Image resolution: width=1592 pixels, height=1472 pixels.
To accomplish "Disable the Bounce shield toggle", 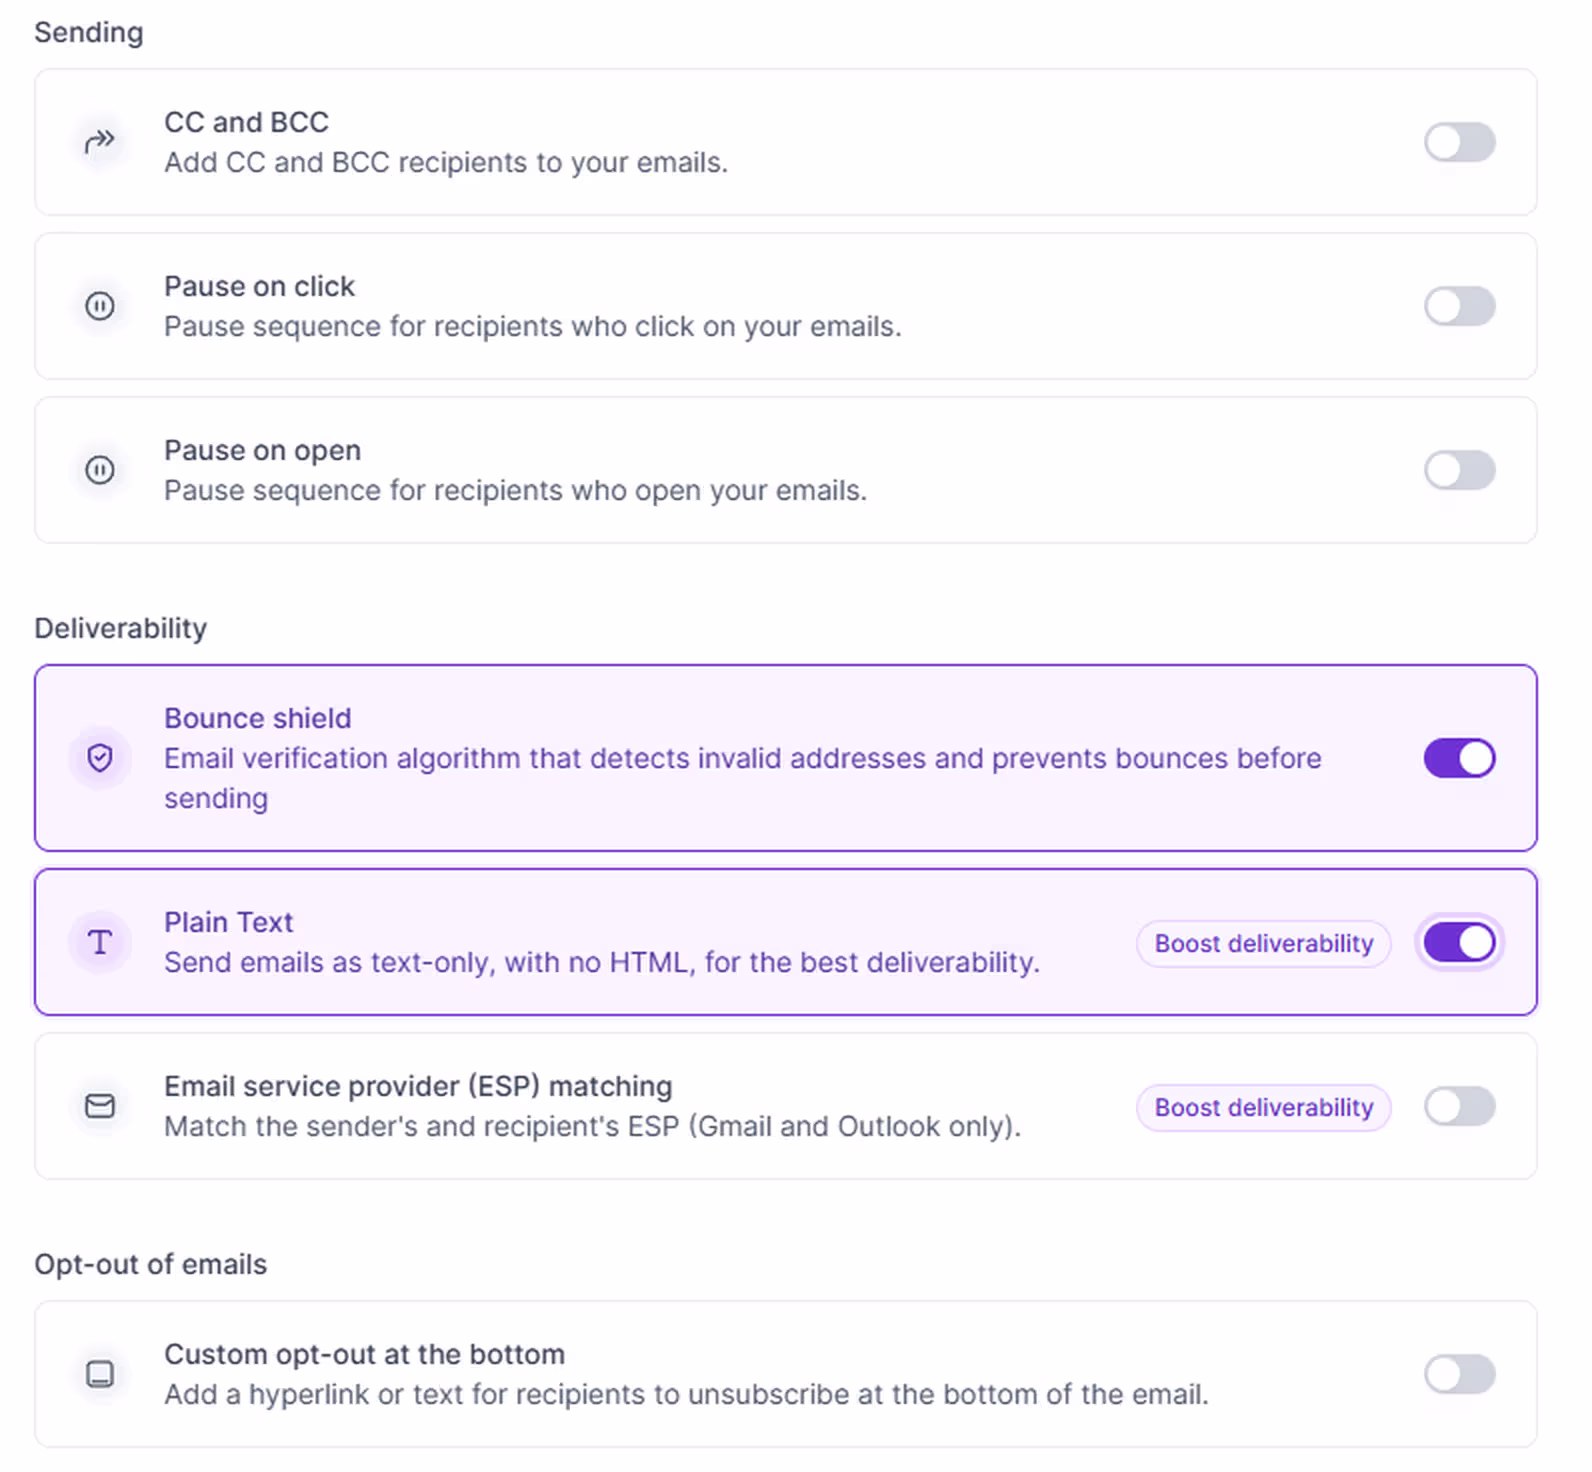I will pos(1459,758).
